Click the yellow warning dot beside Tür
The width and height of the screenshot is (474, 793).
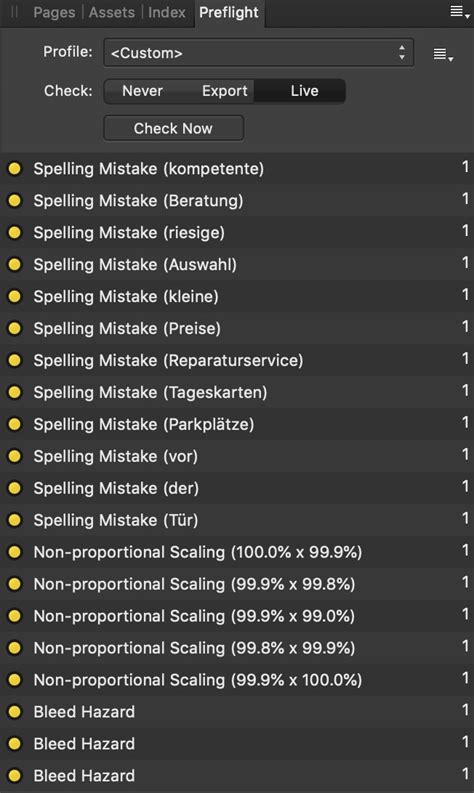tap(15, 520)
